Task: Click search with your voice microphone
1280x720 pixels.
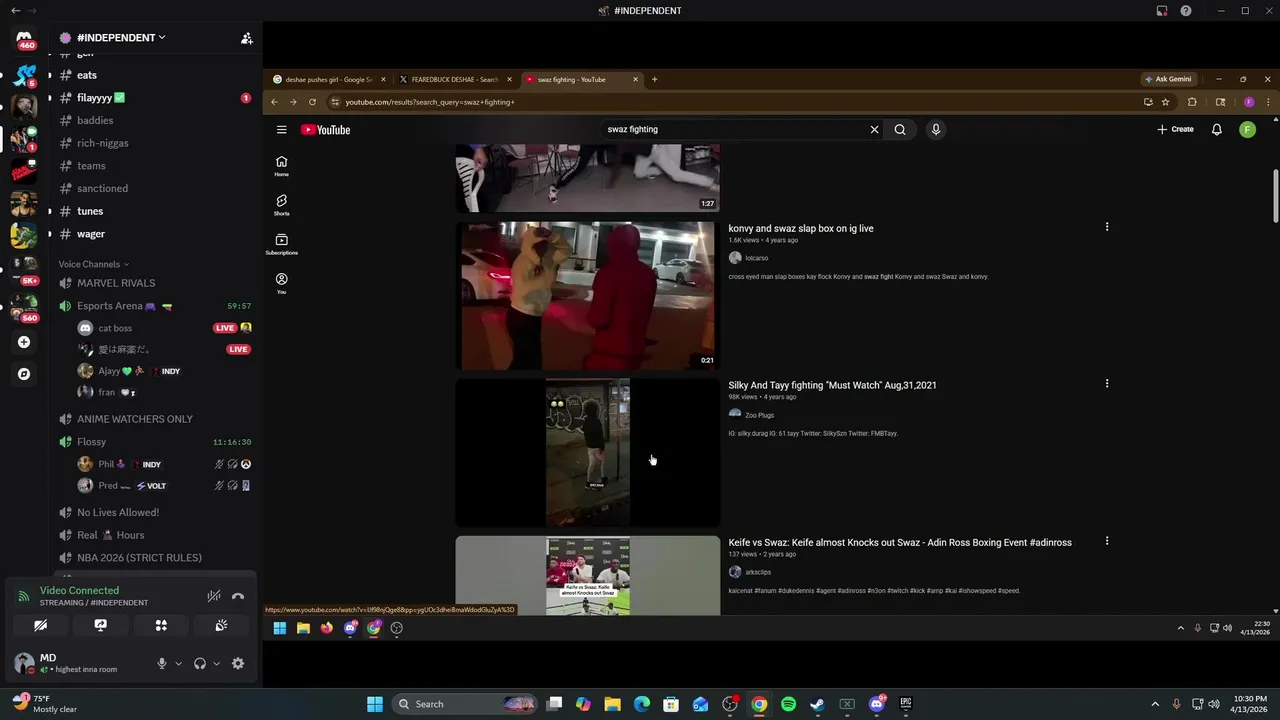Action: tap(936, 129)
